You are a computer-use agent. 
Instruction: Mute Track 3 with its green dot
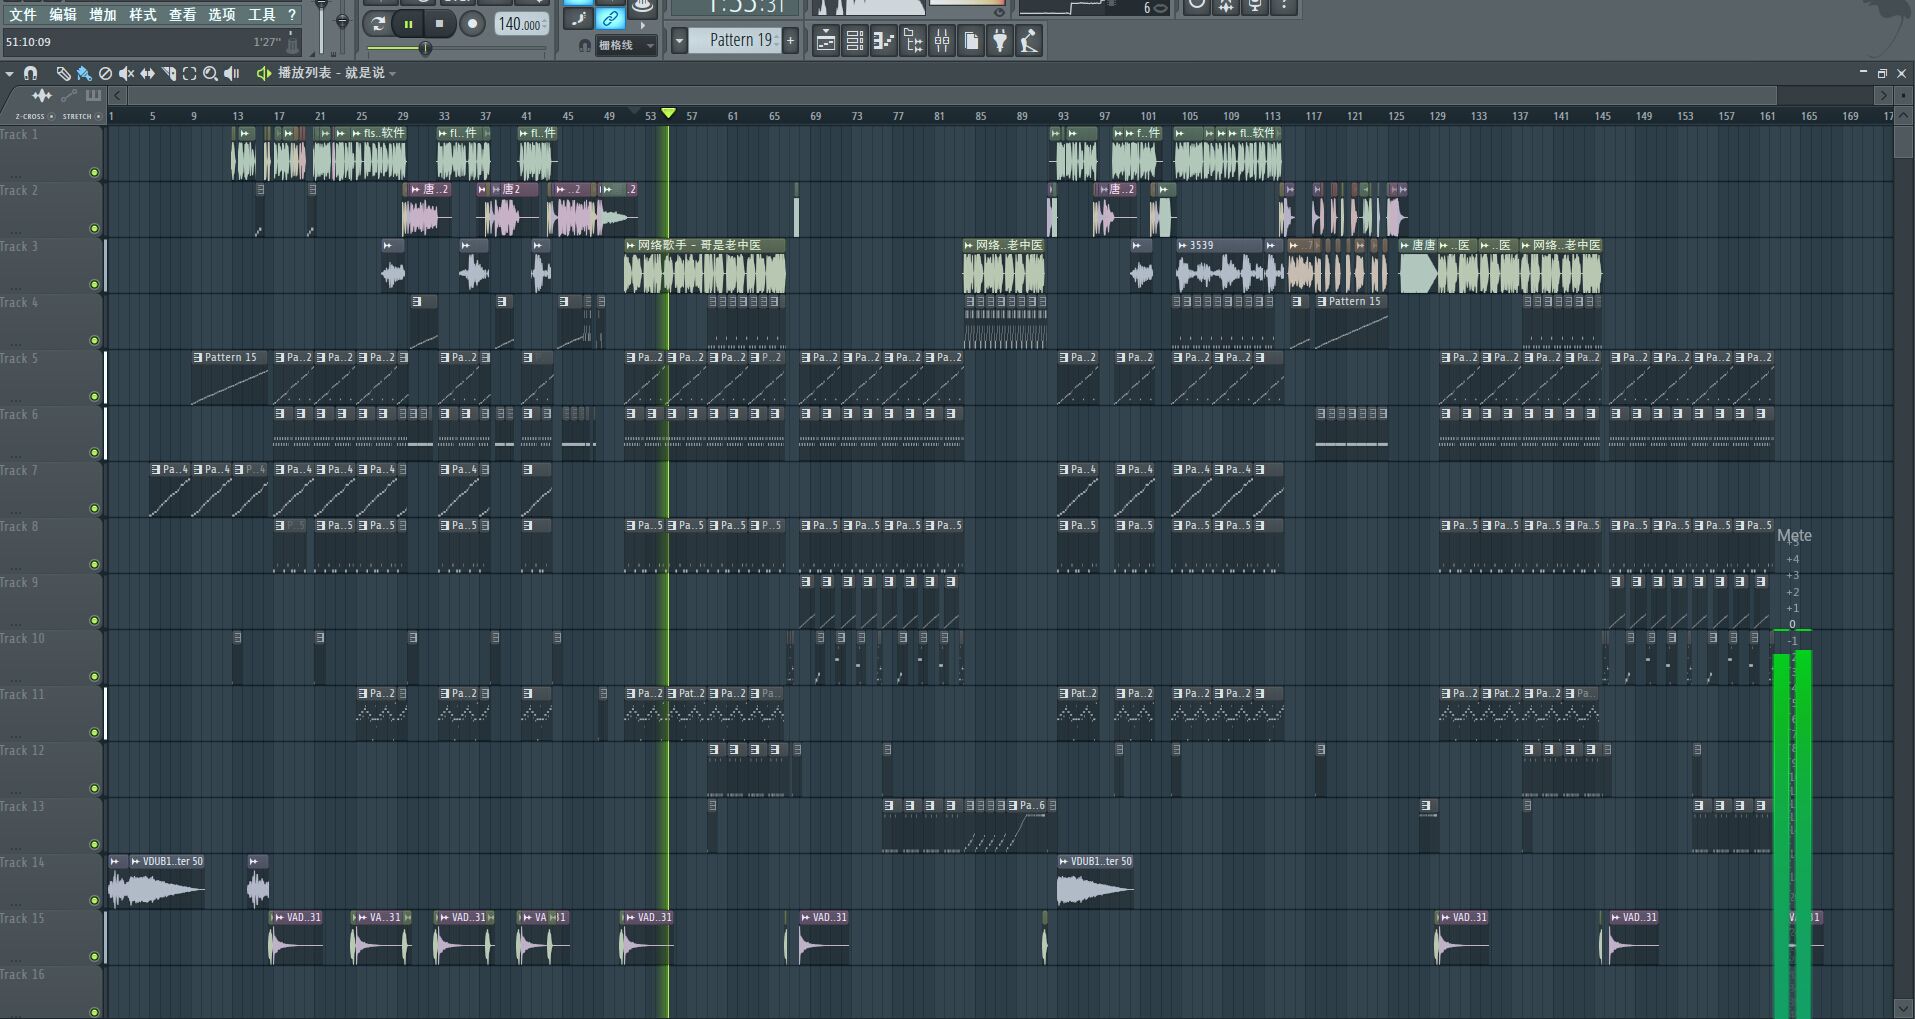point(95,284)
